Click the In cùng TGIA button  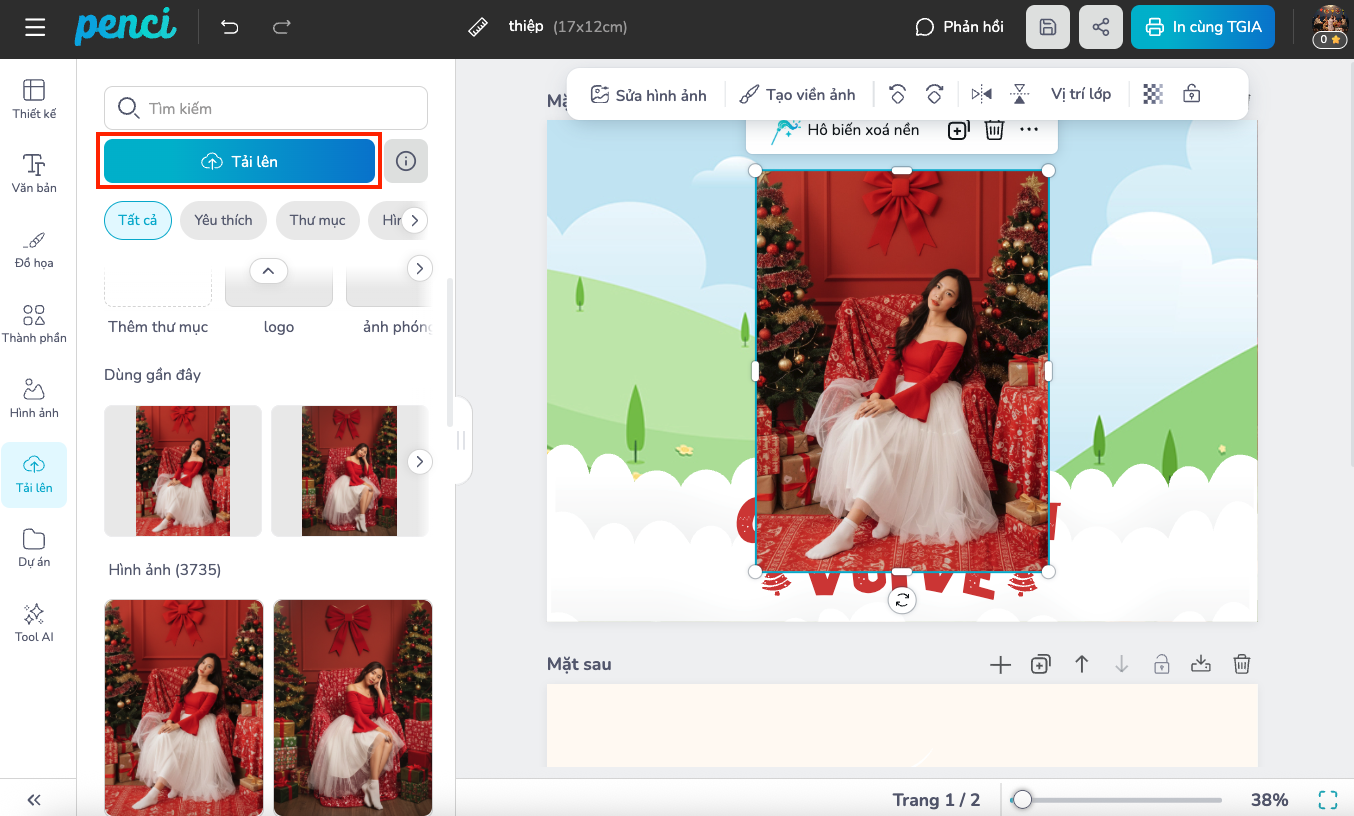point(1209,27)
